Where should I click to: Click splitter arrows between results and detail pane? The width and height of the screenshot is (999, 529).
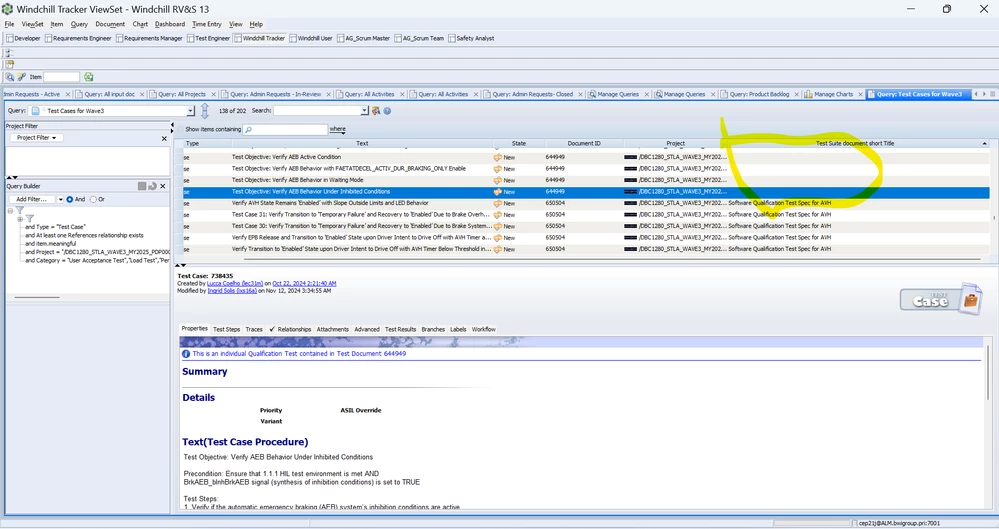pyautogui.click(x=181, y=265)
